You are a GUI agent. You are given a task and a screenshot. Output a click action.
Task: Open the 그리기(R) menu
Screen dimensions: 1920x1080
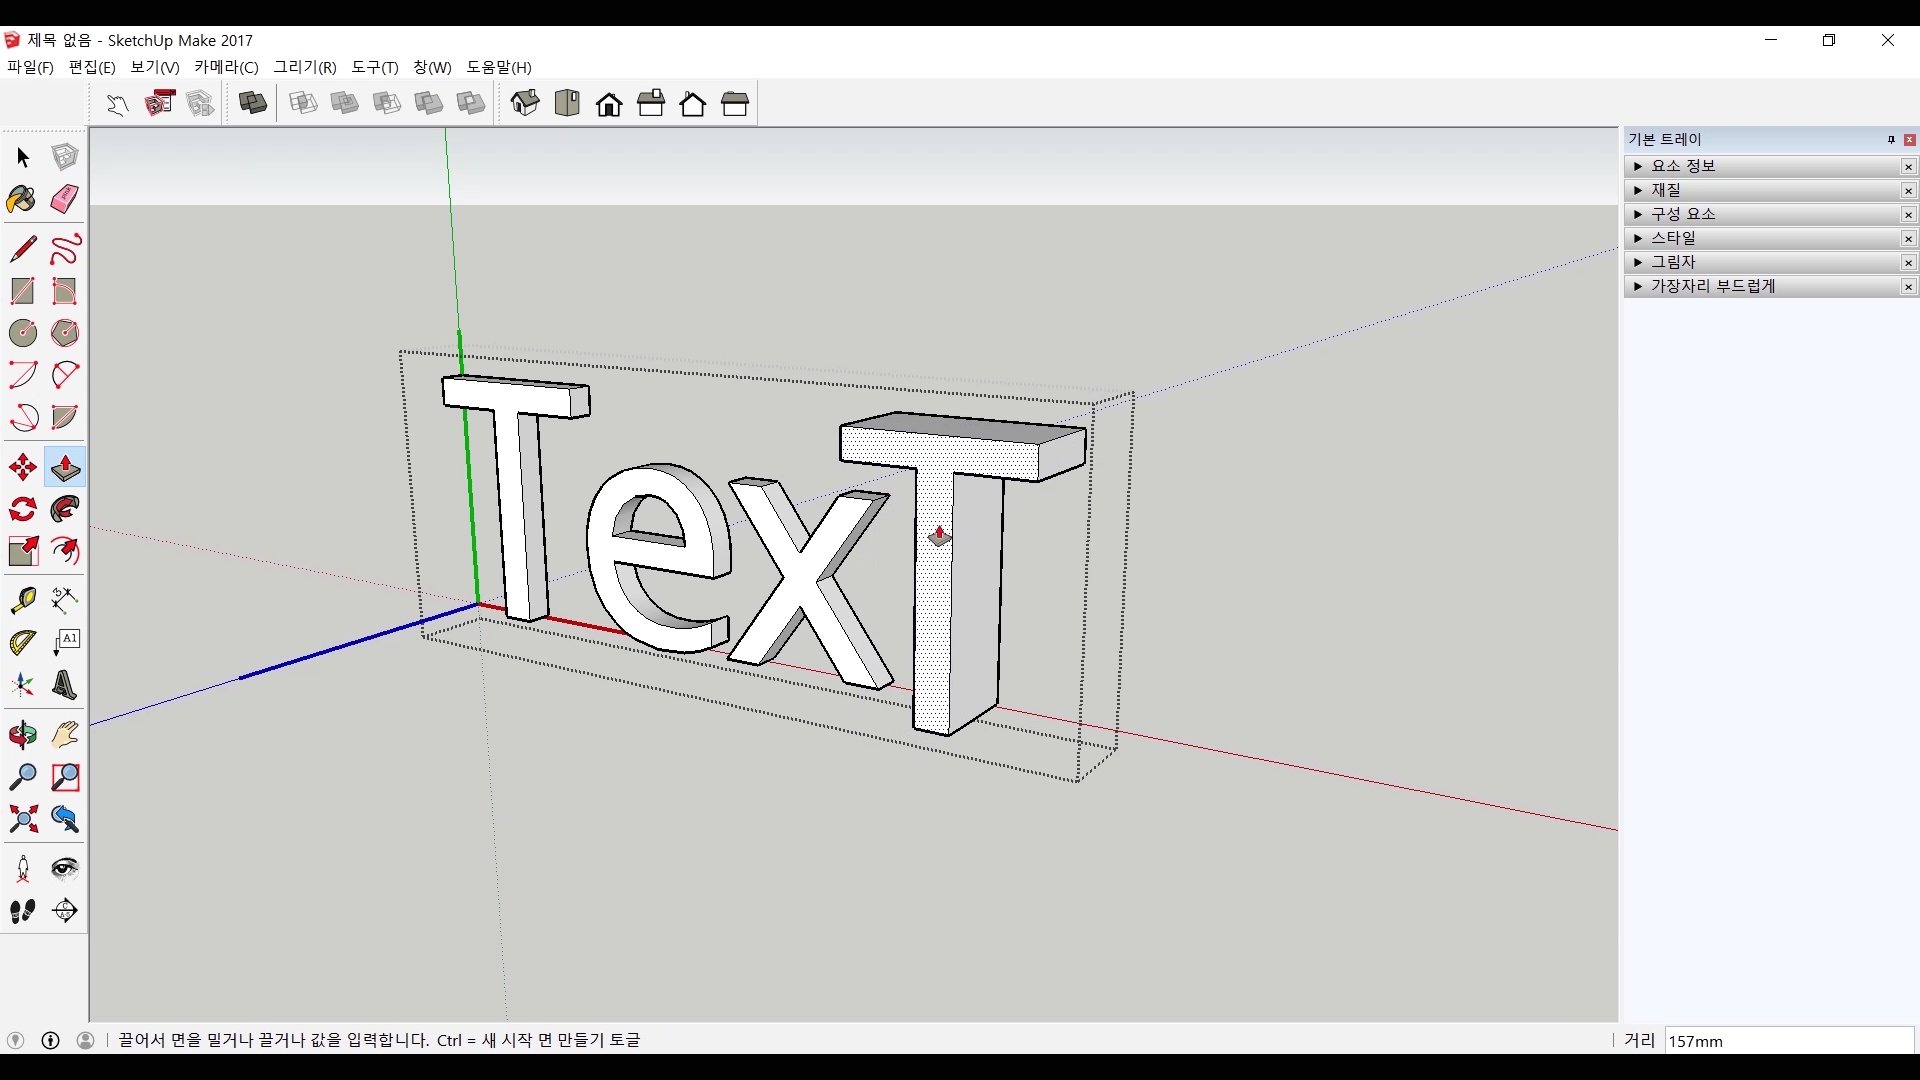pyautogui.click(x=305, y=67)
